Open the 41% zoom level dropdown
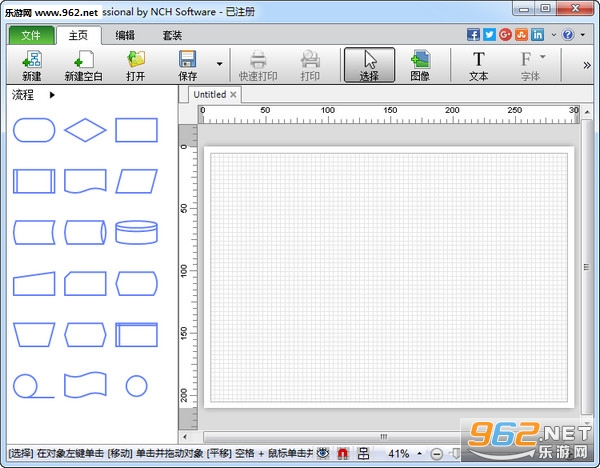Viewport: 600px width, 468px height. point(420,454)
